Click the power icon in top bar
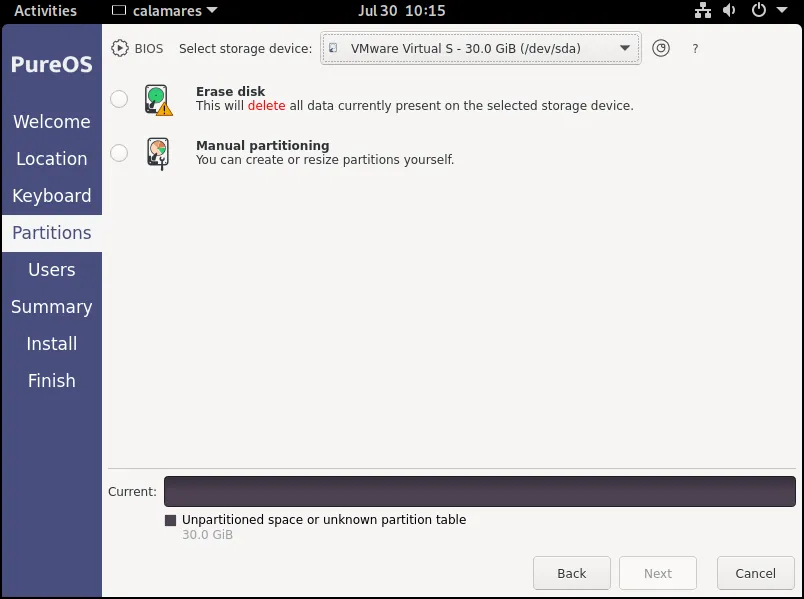Viewport: 804px width, 599px height. pos(758,11)
